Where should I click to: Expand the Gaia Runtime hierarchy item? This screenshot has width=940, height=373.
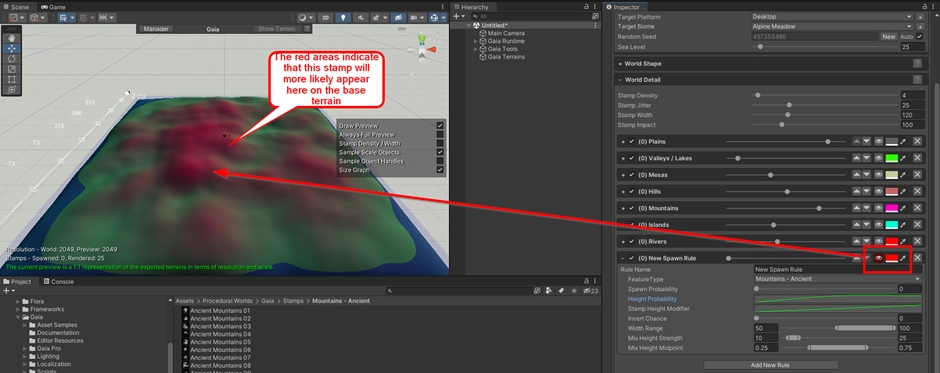coord(476,41)
